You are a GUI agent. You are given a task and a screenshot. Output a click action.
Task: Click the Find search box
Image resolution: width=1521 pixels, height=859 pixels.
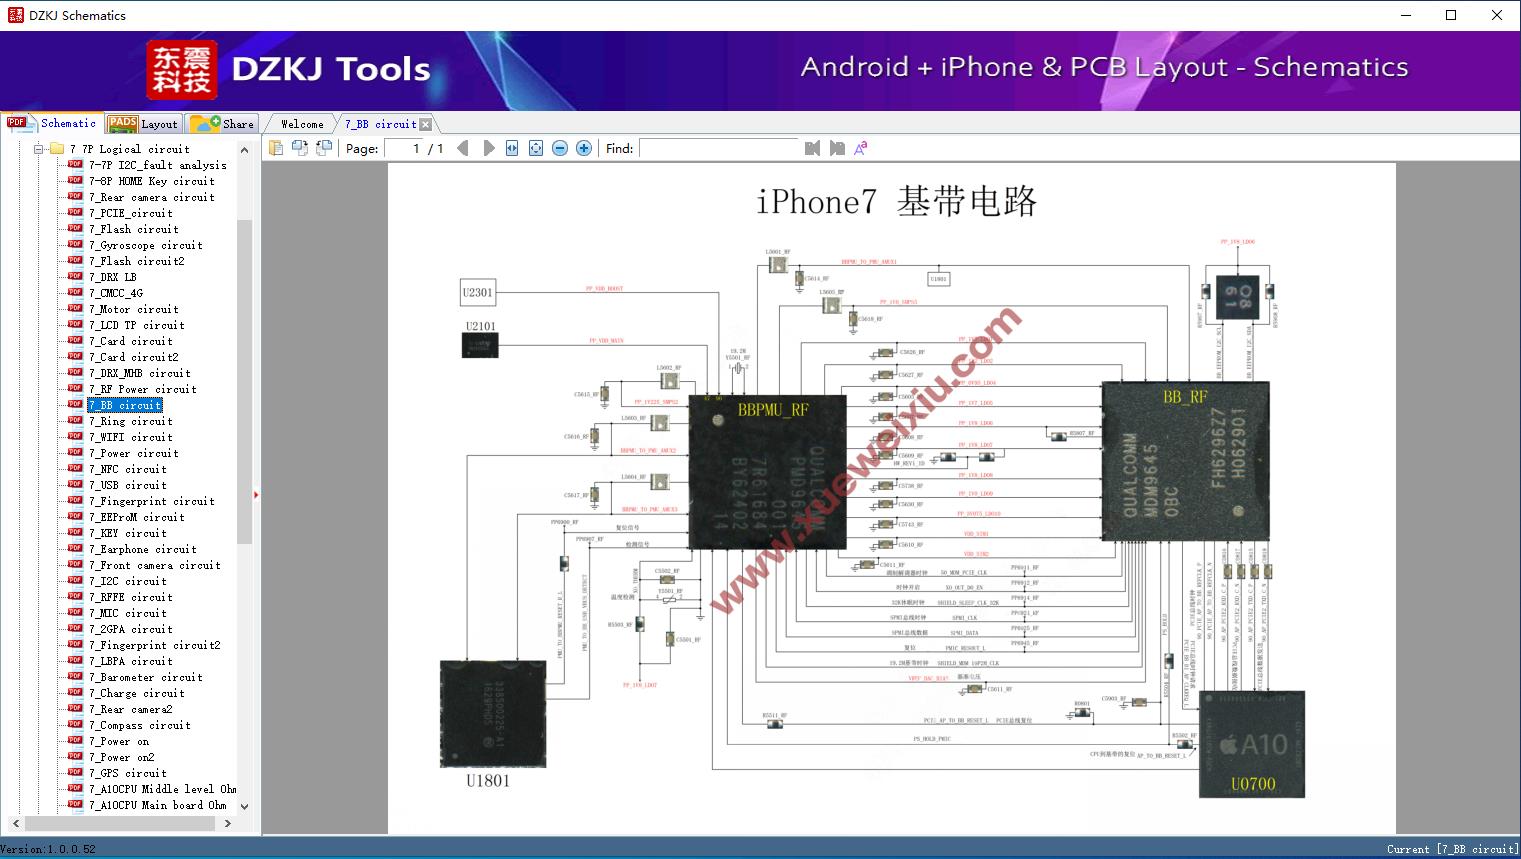pos(720,148)
